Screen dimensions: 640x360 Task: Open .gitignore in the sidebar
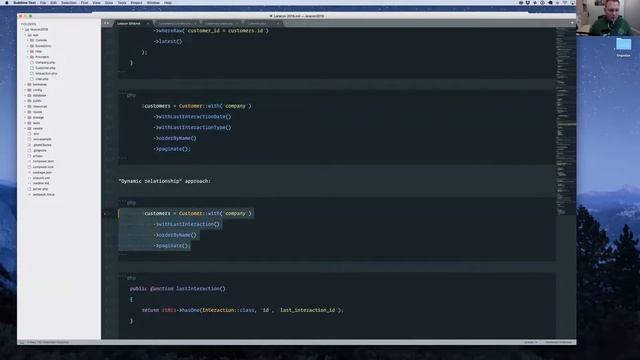pyautogui.click(x=40, y=150)
